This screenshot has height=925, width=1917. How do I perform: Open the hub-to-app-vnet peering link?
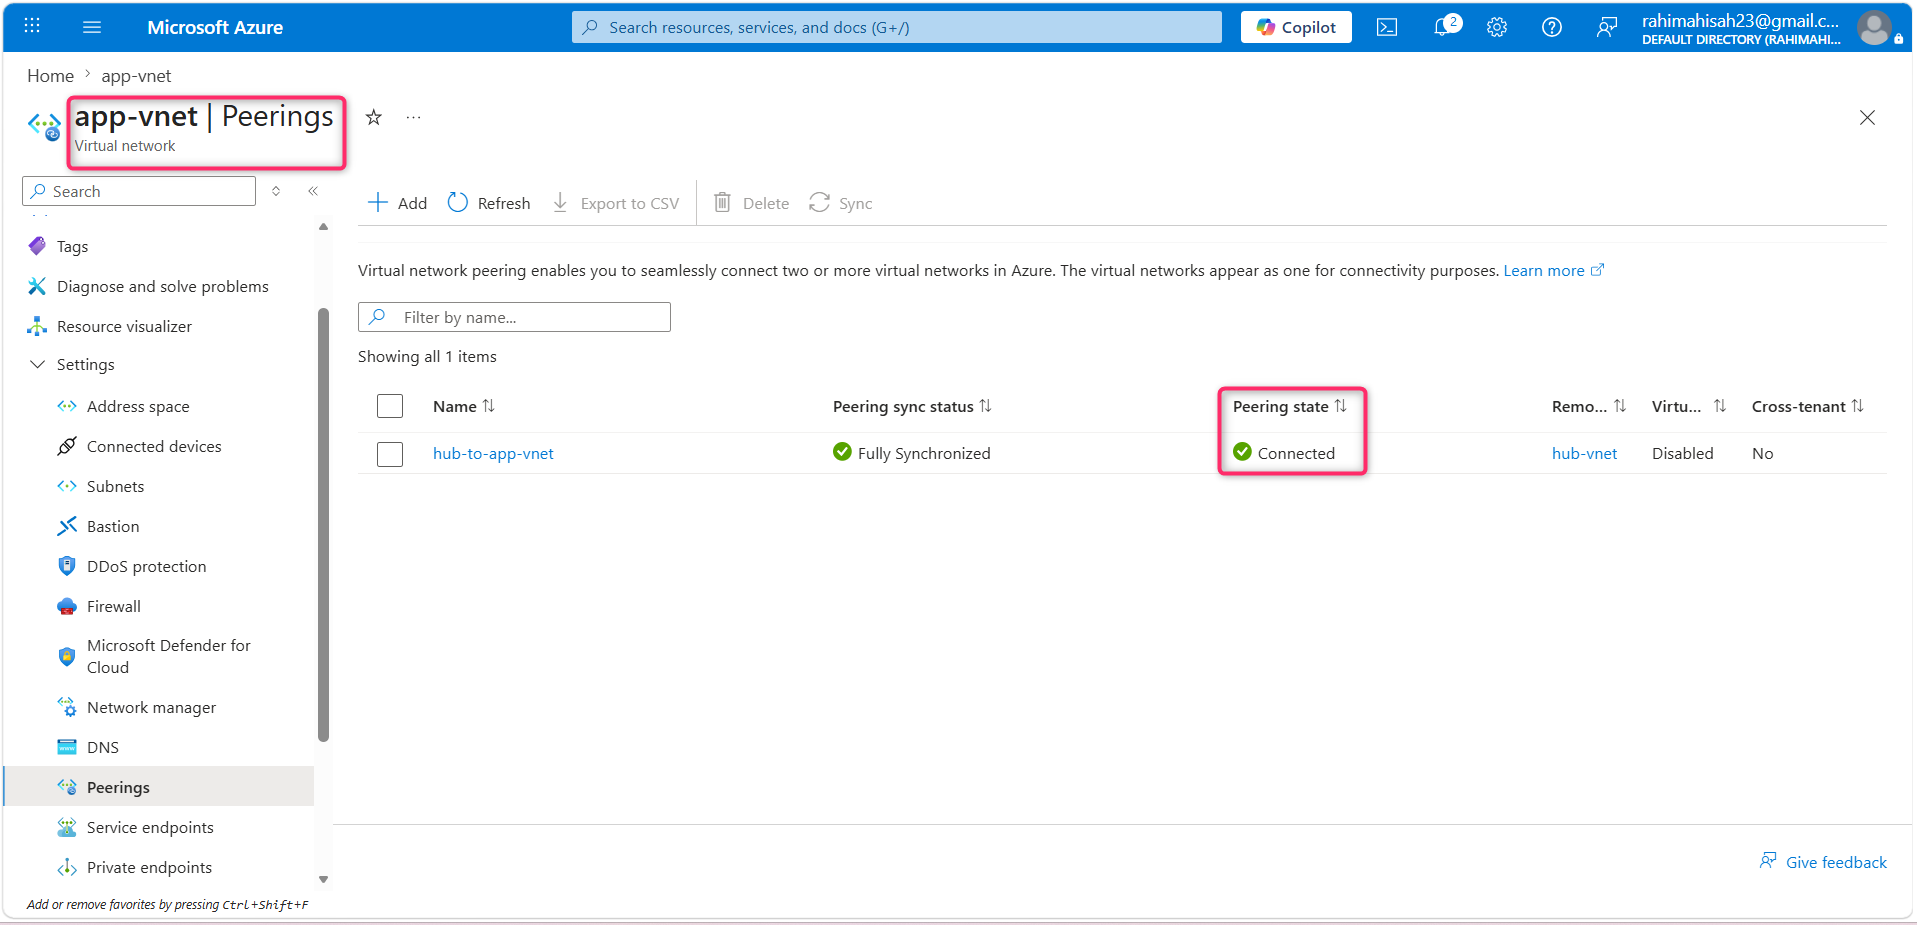tap(493, 453)
